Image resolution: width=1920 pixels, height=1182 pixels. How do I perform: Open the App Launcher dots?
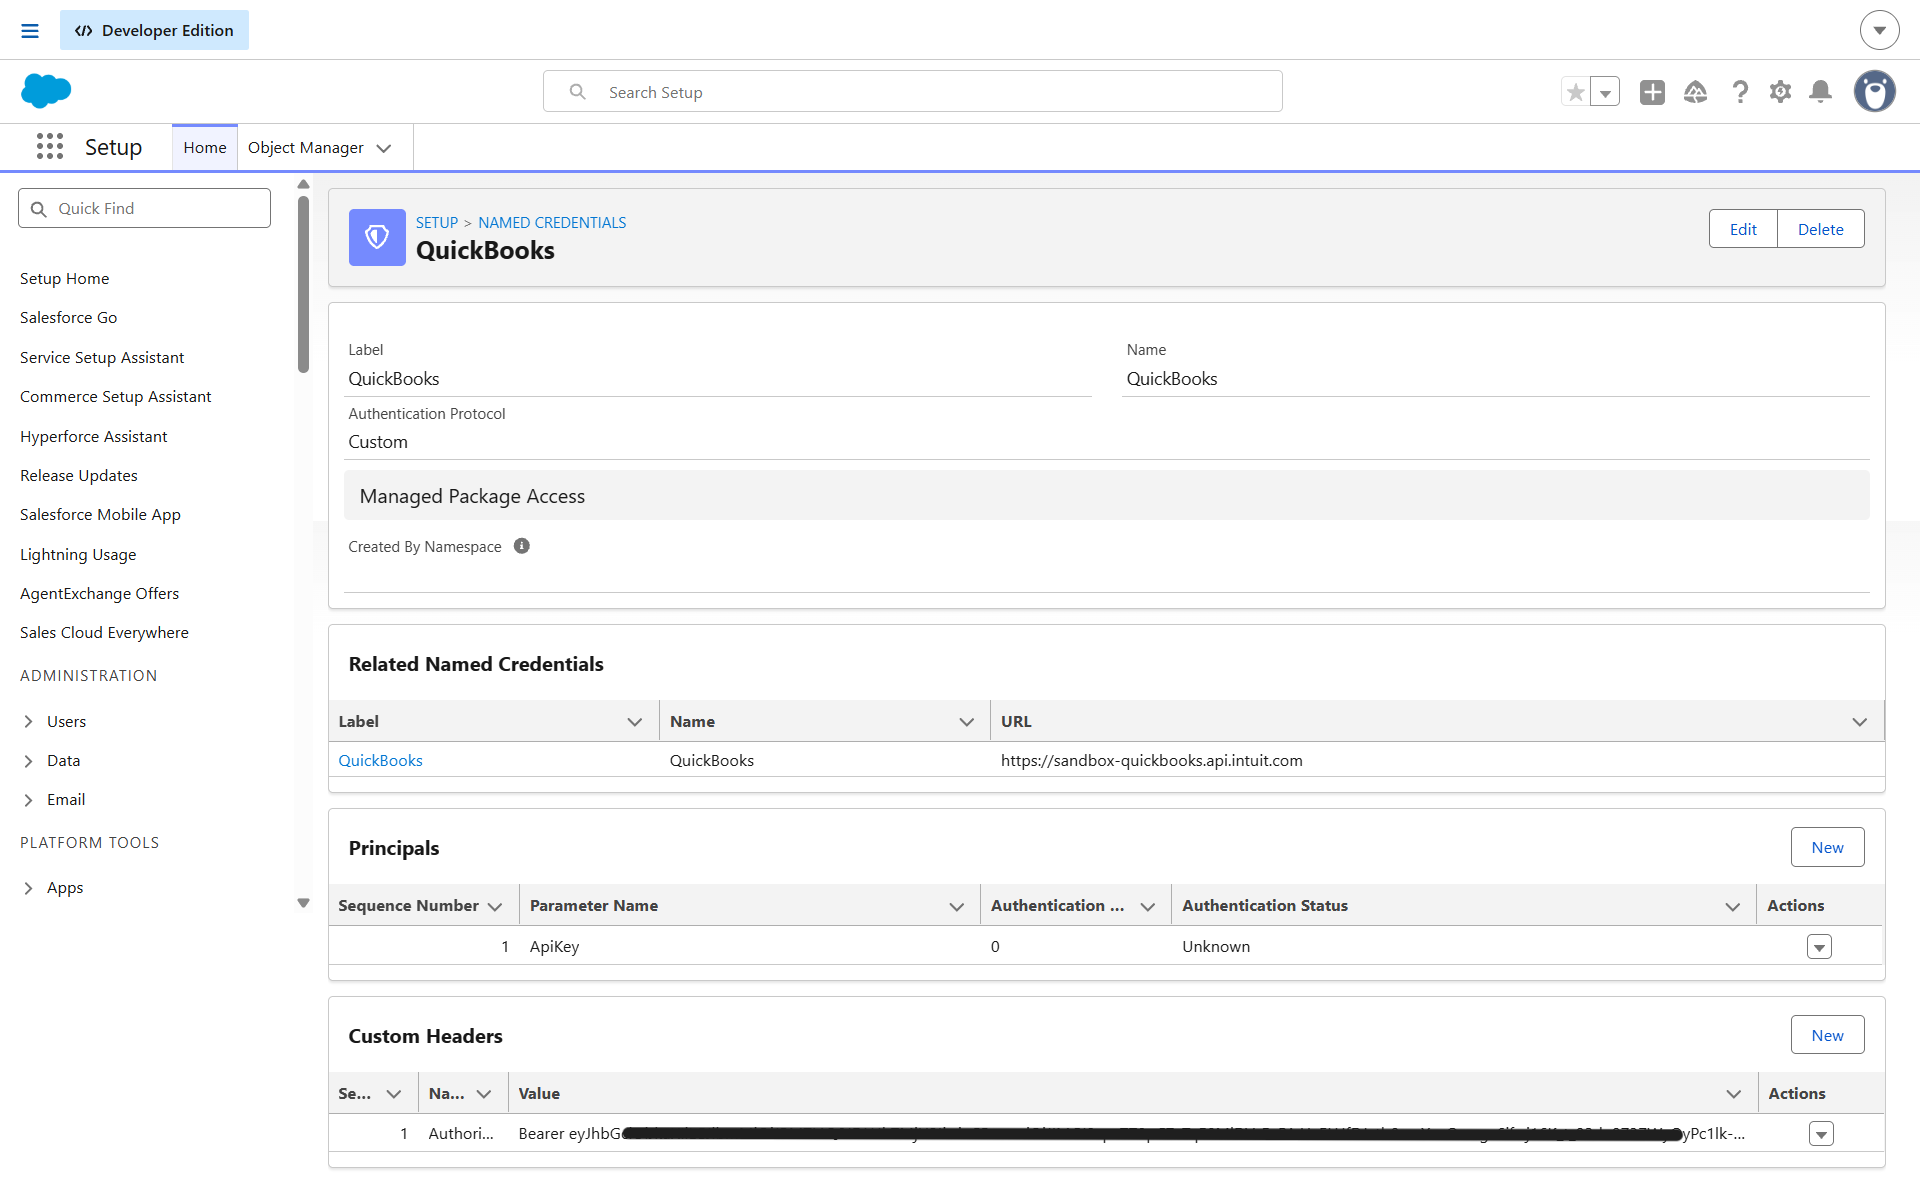[50, 147]
